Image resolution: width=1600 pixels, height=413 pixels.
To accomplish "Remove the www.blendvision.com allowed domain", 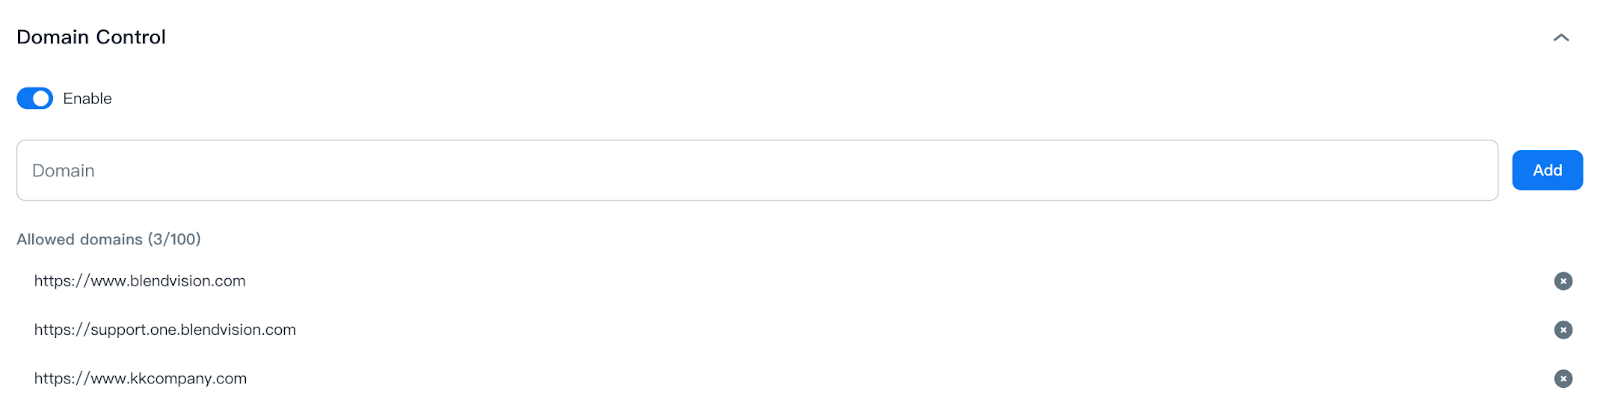I will (x=1563, y=281).
